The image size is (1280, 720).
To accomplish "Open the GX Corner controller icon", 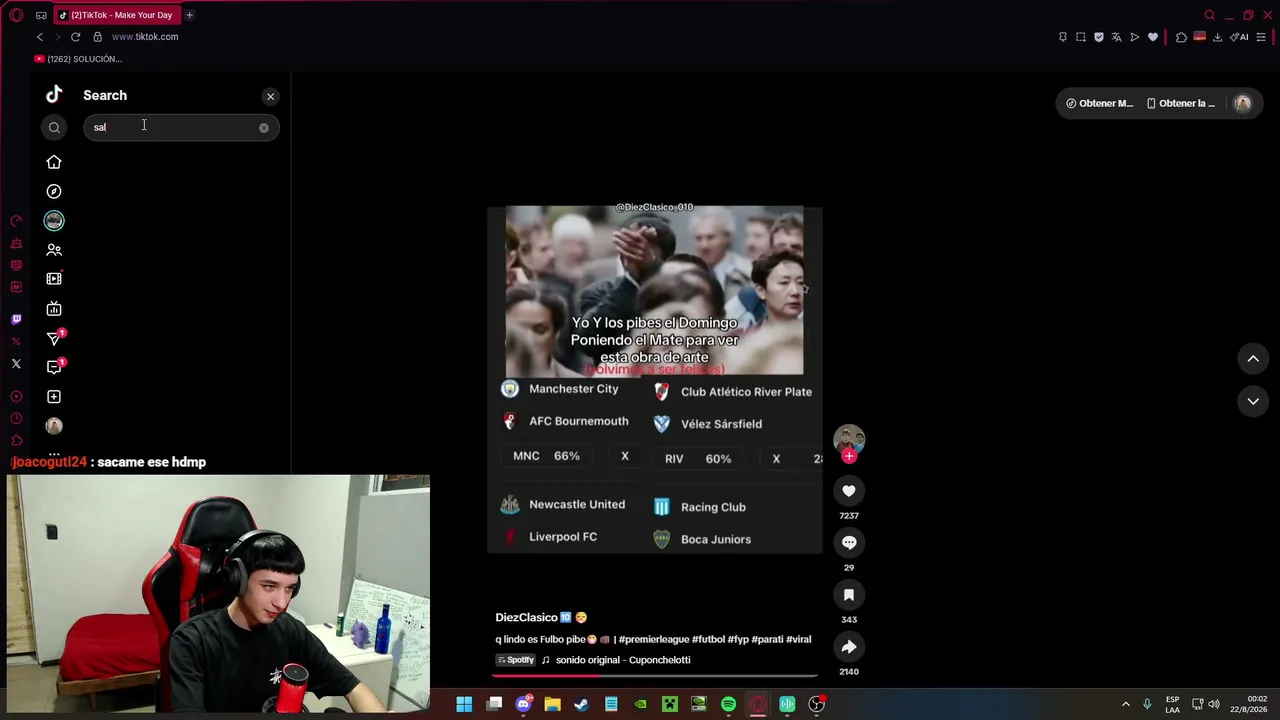I will pyautogui.click(x=41, y=15).
